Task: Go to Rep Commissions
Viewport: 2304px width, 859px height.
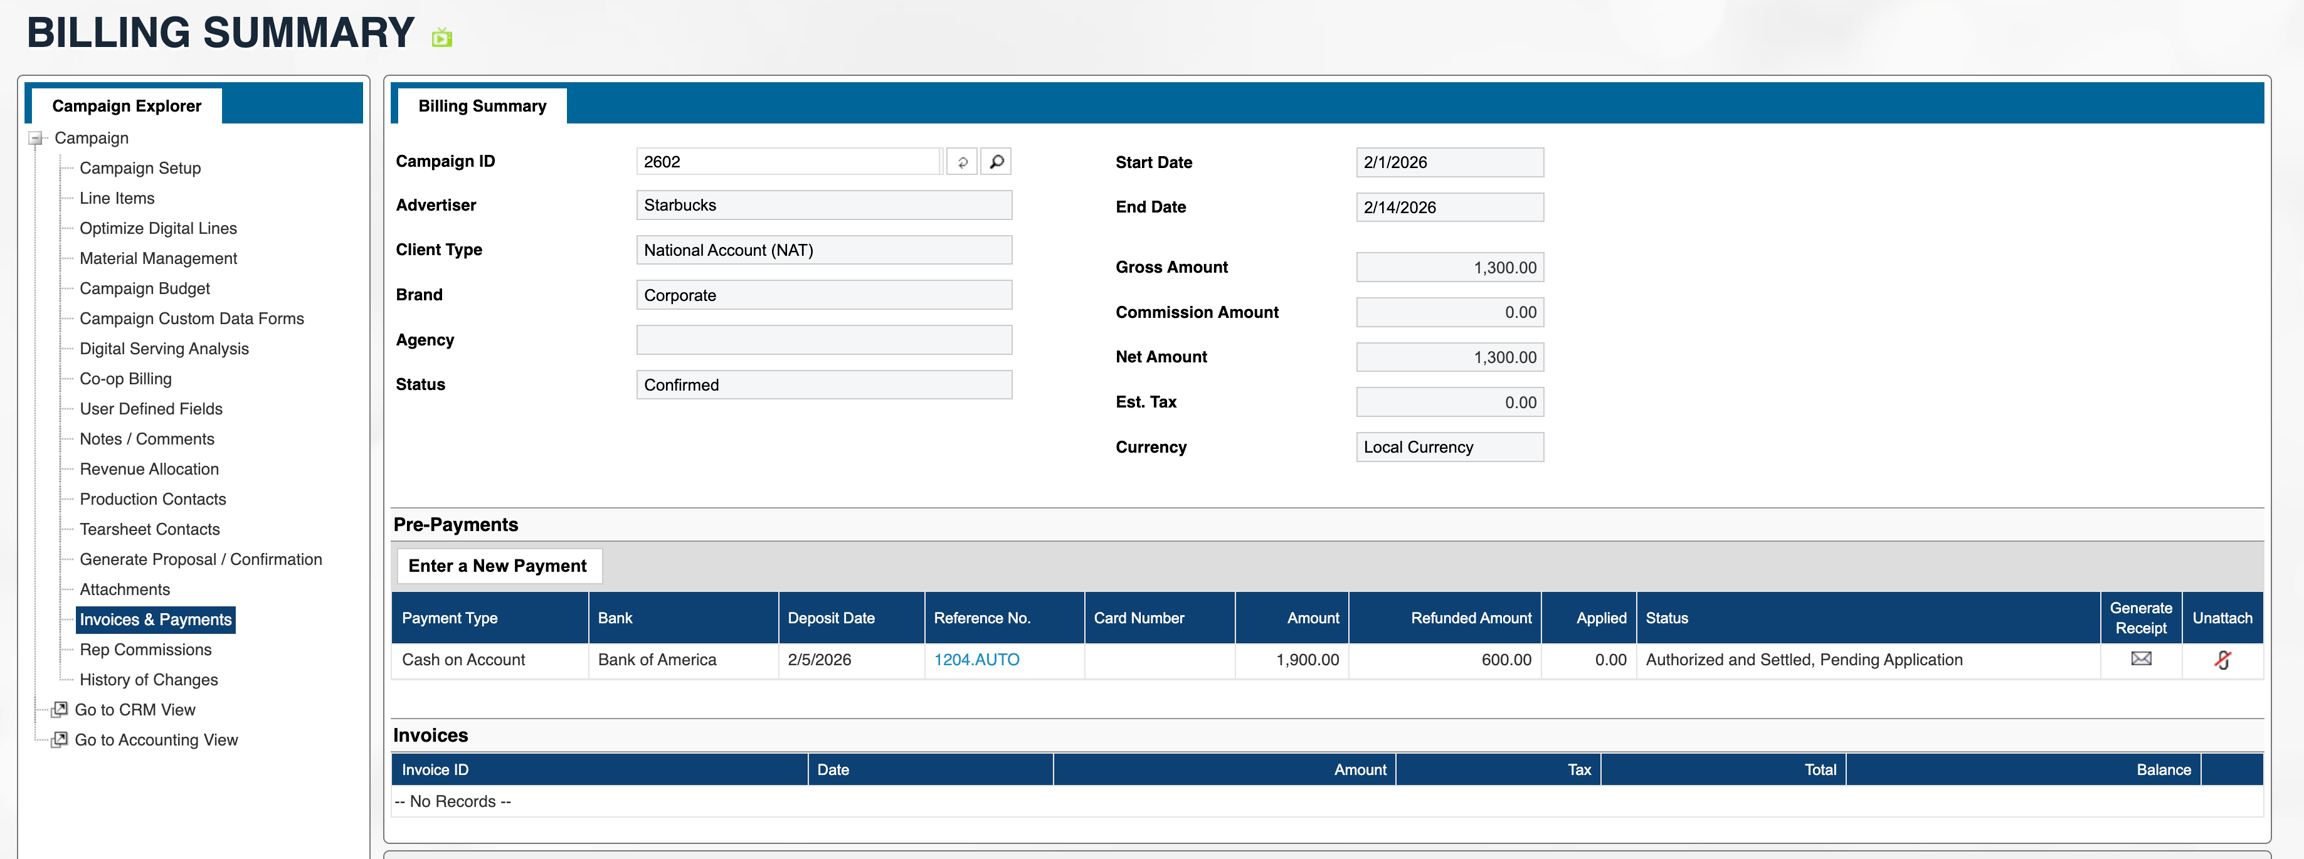Action: click(146, 650)
